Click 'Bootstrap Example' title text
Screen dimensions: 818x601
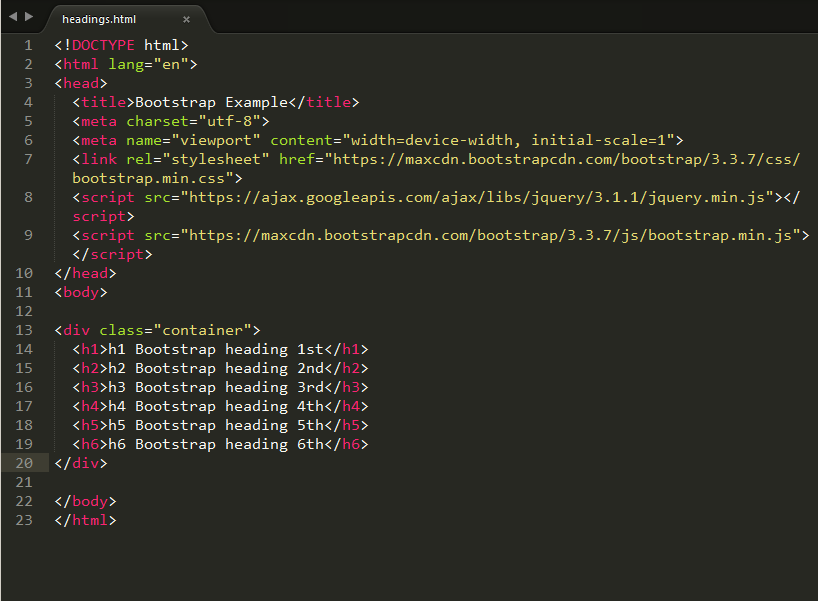pos(212,102)
